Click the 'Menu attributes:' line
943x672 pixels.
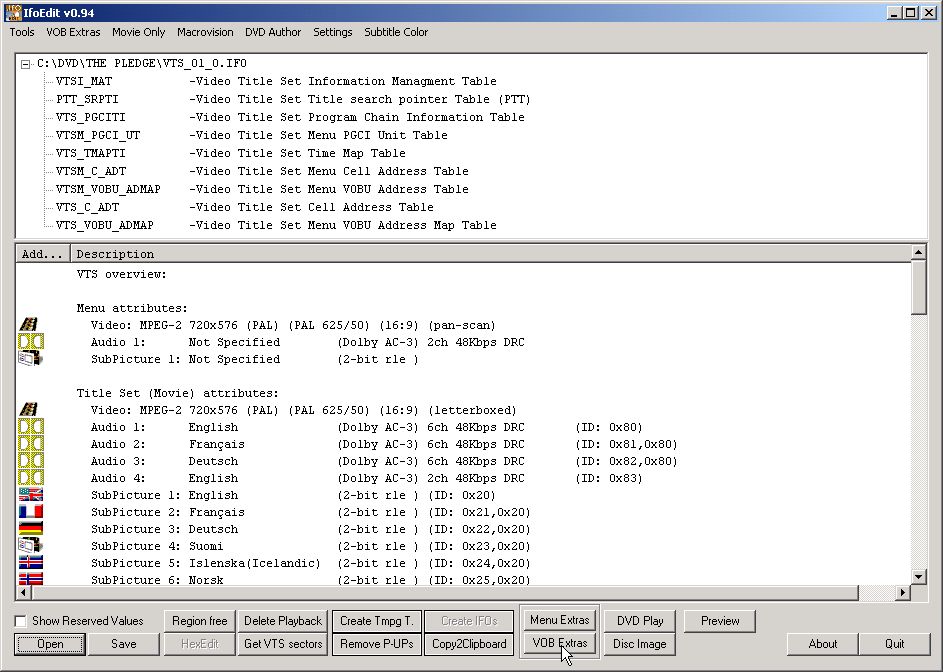tap(132, 308)
